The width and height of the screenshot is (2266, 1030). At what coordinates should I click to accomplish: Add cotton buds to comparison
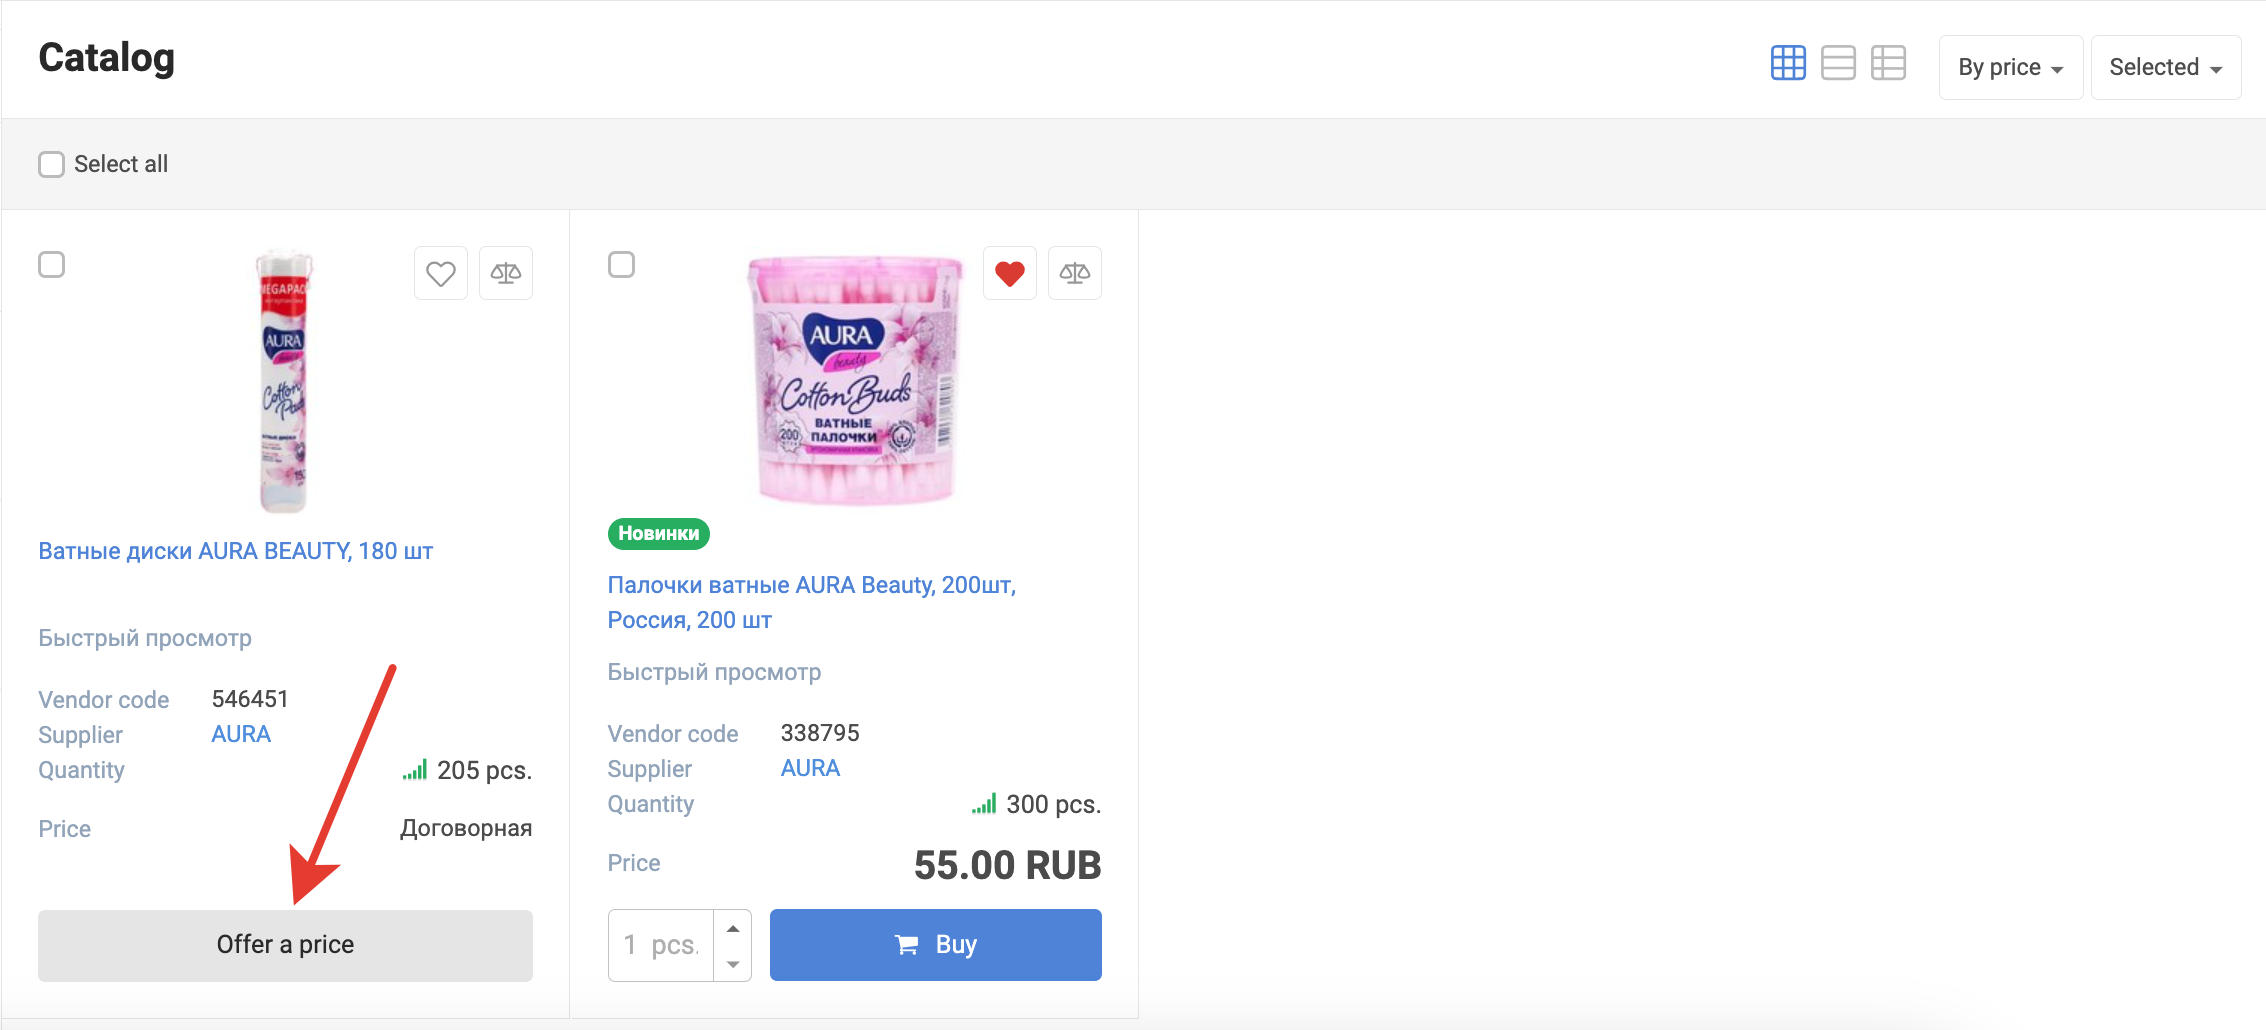1075,273
